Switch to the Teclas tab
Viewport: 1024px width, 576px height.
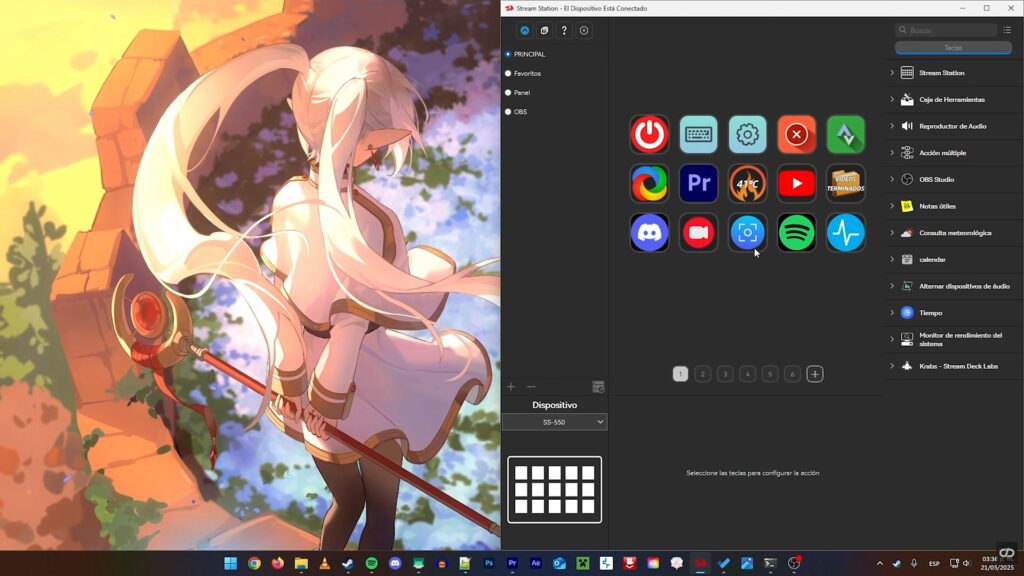pyautogui.click(x=953, y=48)
